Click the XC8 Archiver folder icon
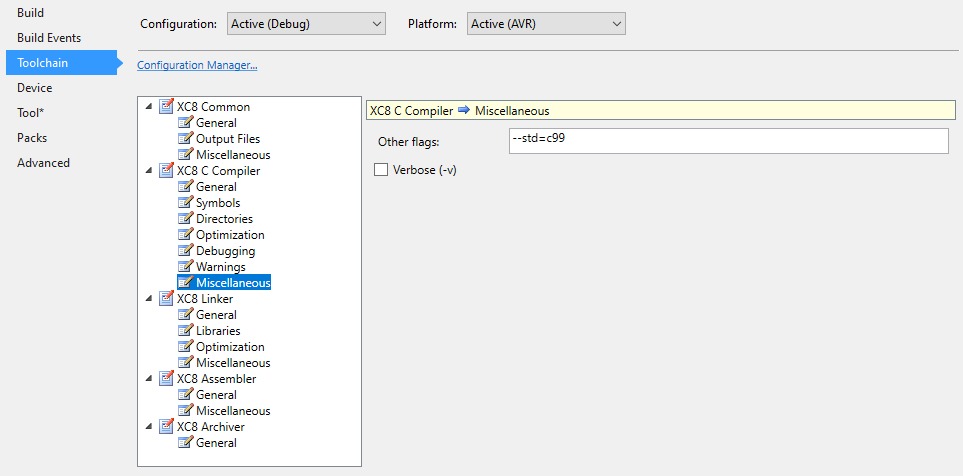The image size is (963, 476). point(166,427)
